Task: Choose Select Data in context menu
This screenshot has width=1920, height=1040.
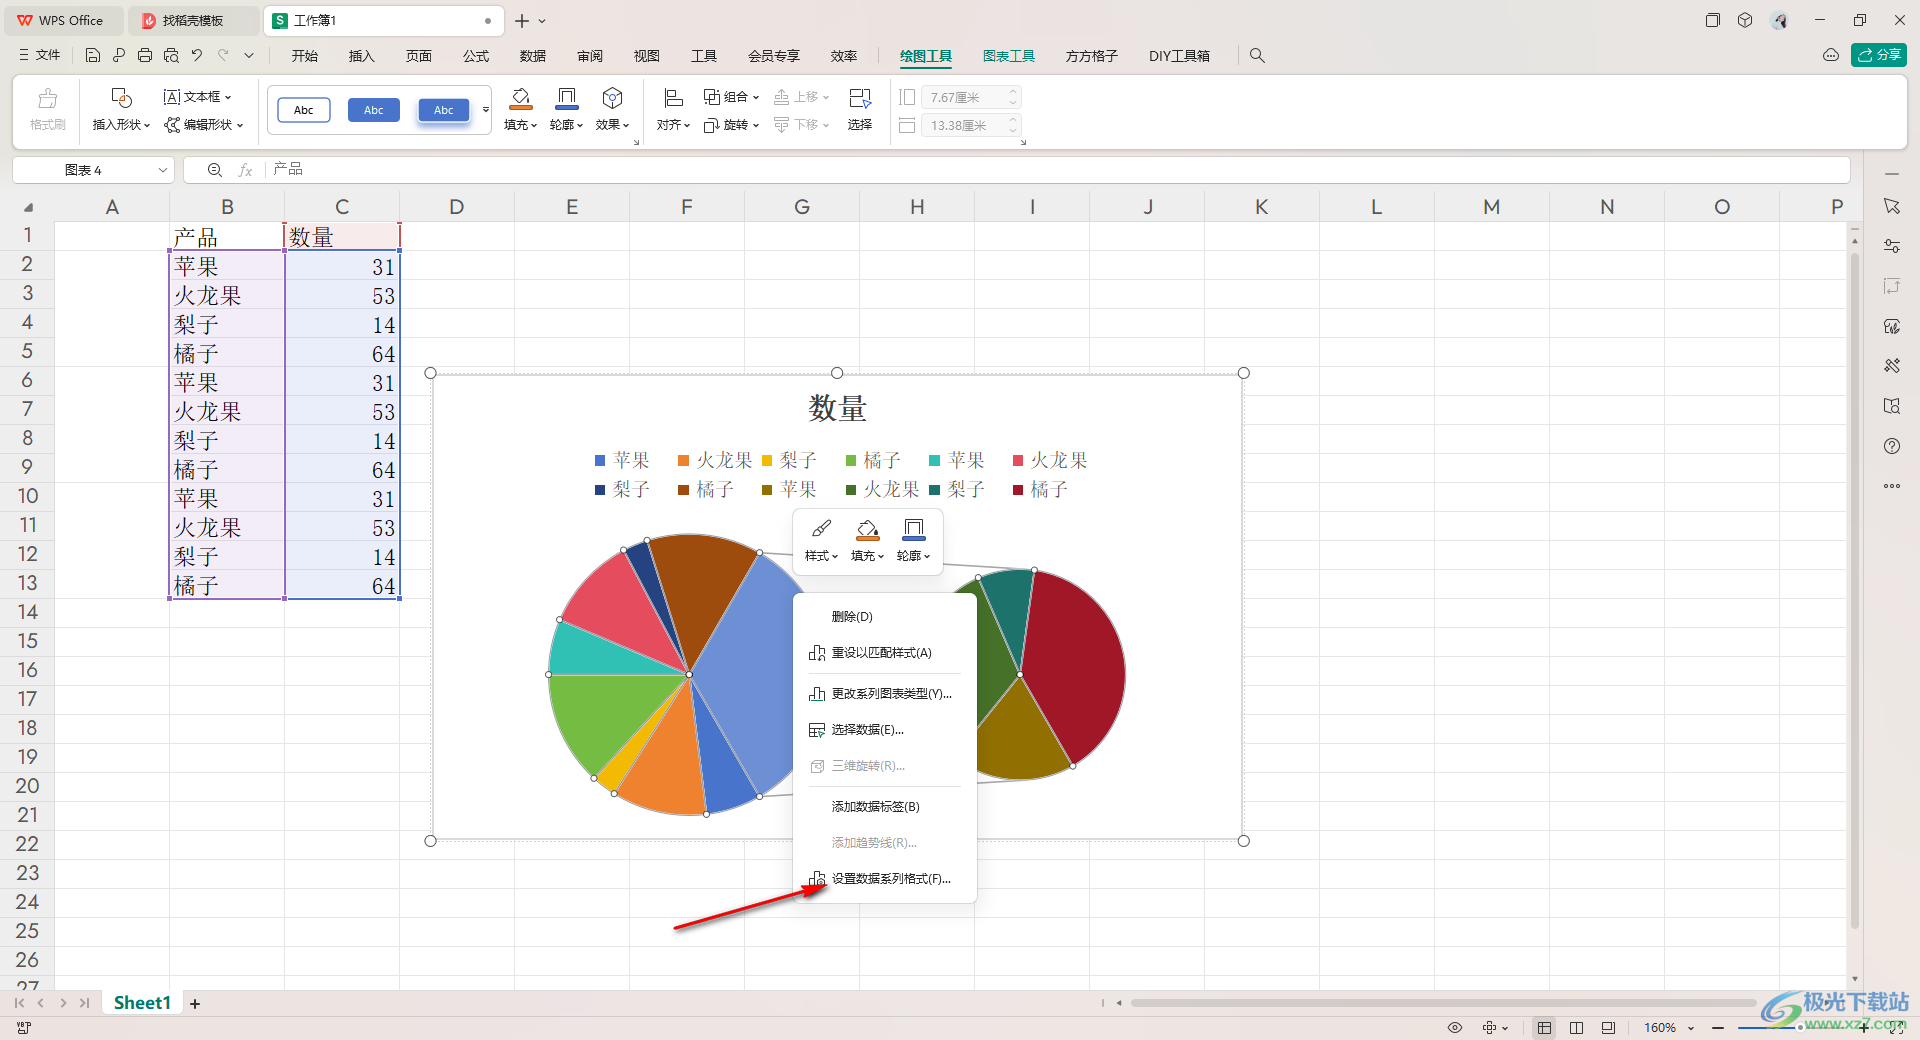Action: click(884, 730)
